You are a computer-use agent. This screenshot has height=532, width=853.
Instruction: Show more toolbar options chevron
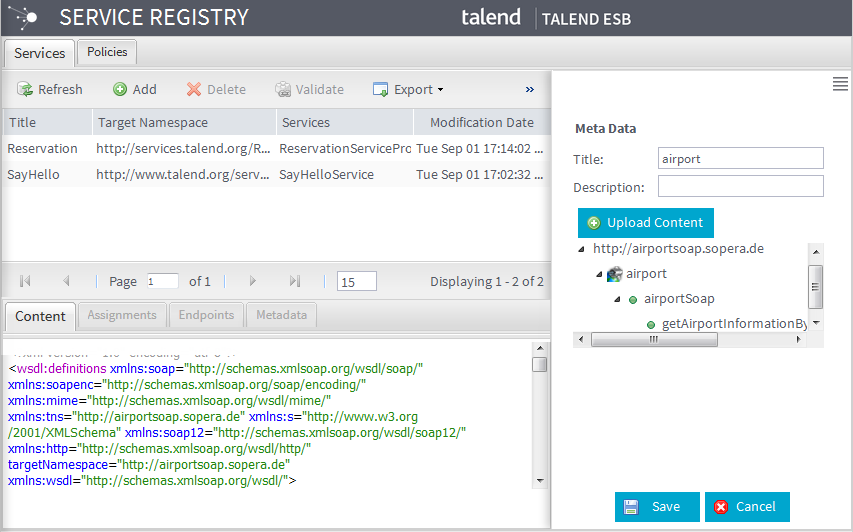pos(530,89)
